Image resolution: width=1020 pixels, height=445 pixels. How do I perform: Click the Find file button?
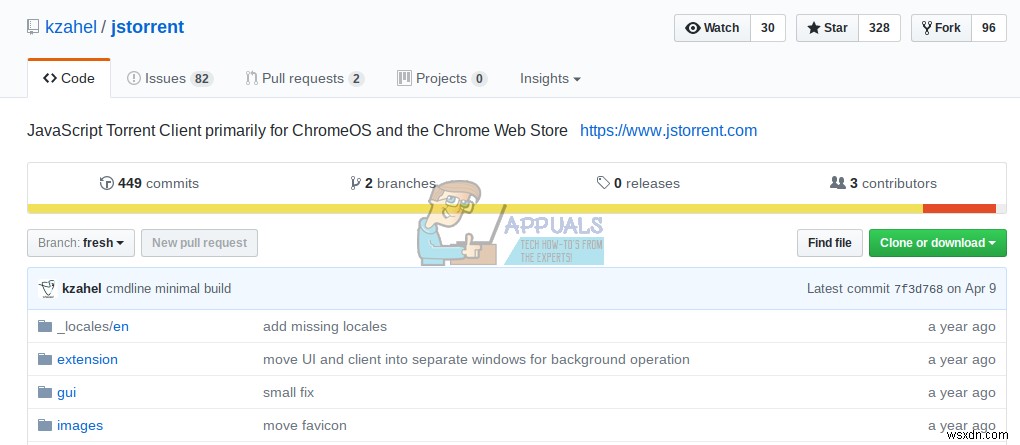click(x=829, y=243)
